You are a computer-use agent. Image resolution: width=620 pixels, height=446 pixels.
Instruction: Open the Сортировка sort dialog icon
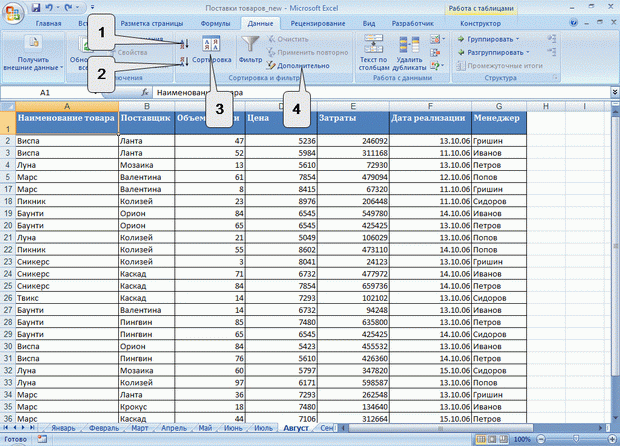coord(211,43)
